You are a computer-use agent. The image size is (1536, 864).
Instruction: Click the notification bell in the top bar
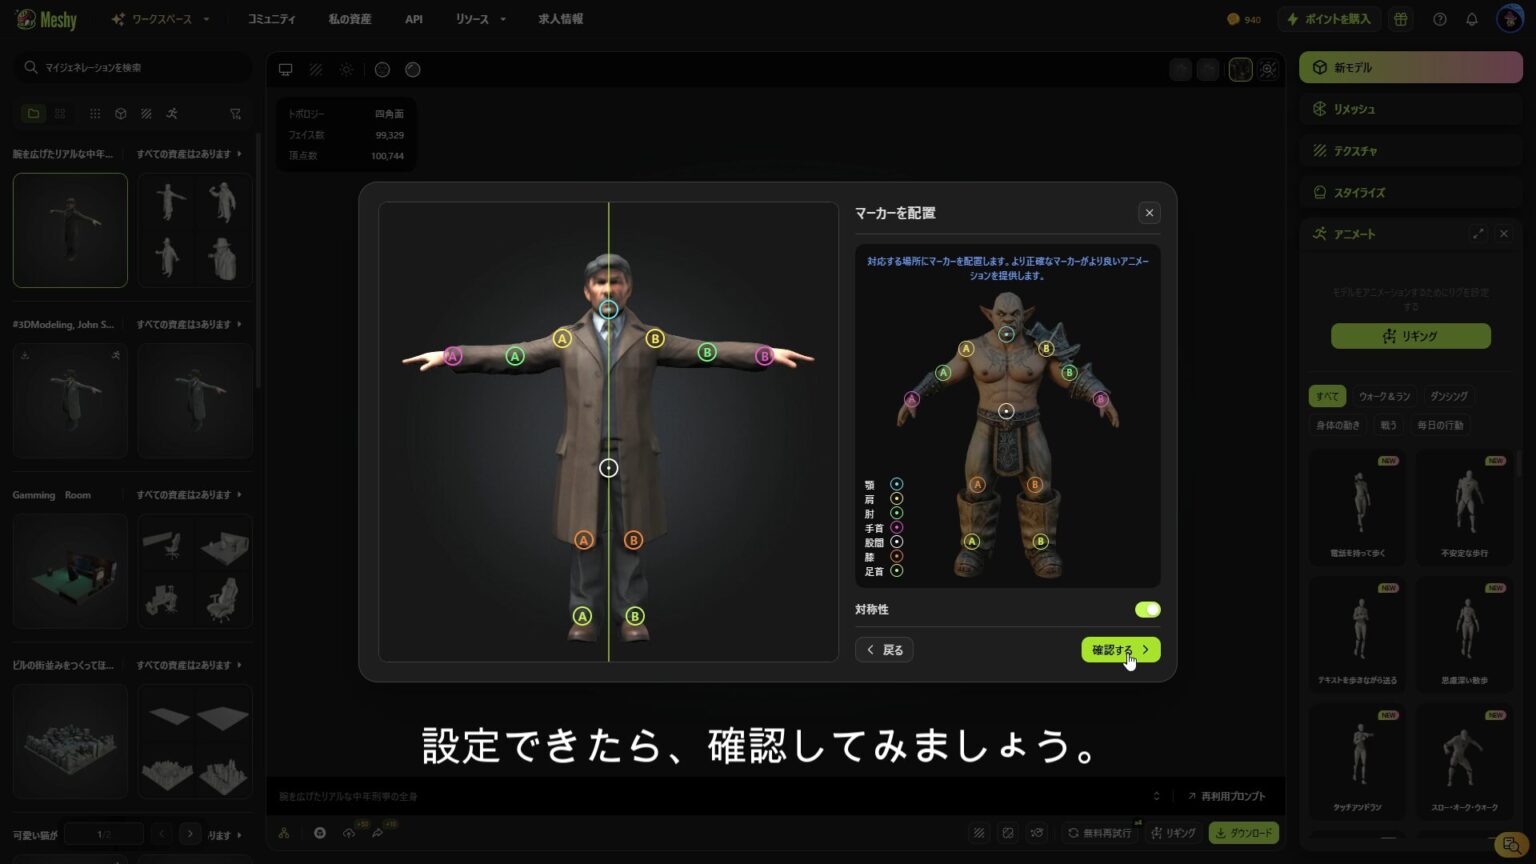pyautogui.click(x=1470, y=18)
